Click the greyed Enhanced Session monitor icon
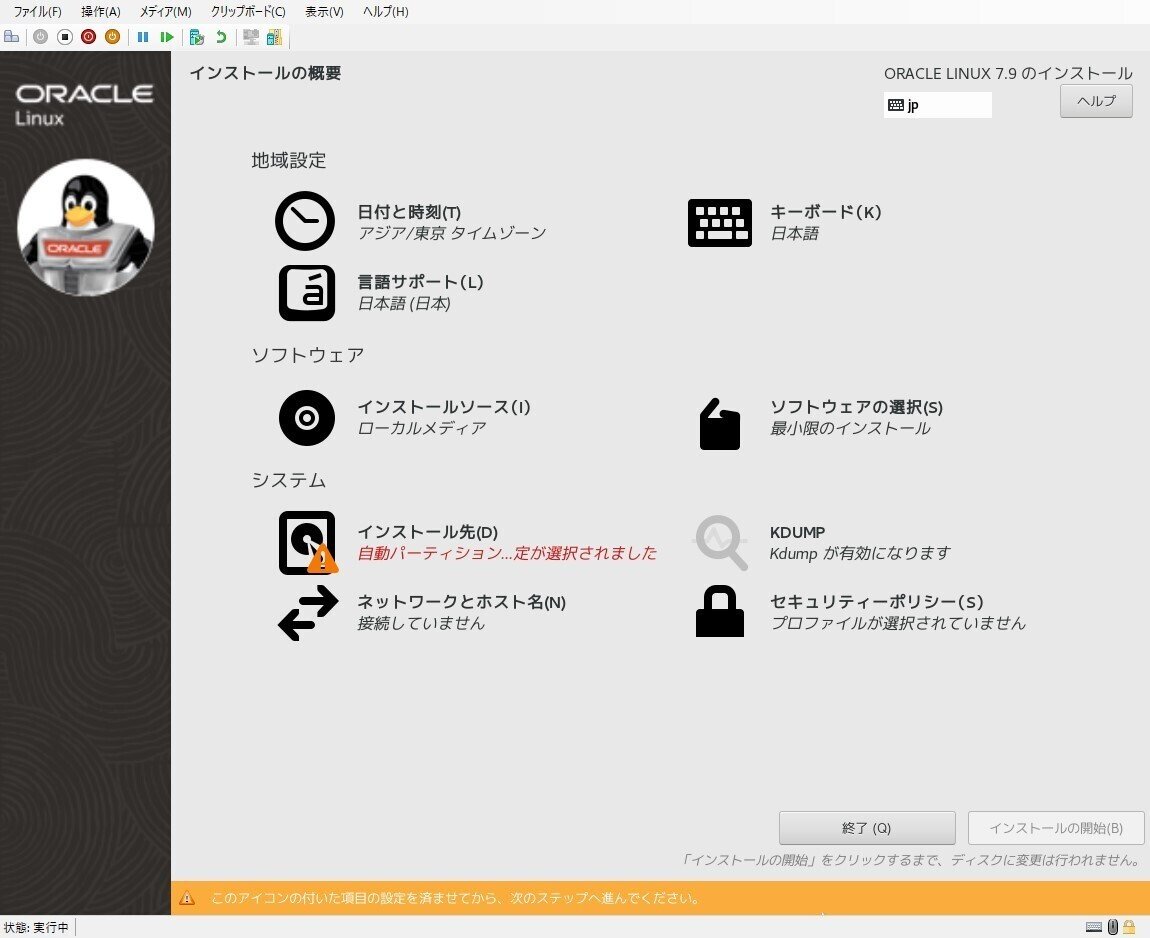Image resolution: width=1150 pixels, height=938 pixels. coord(251,37)
